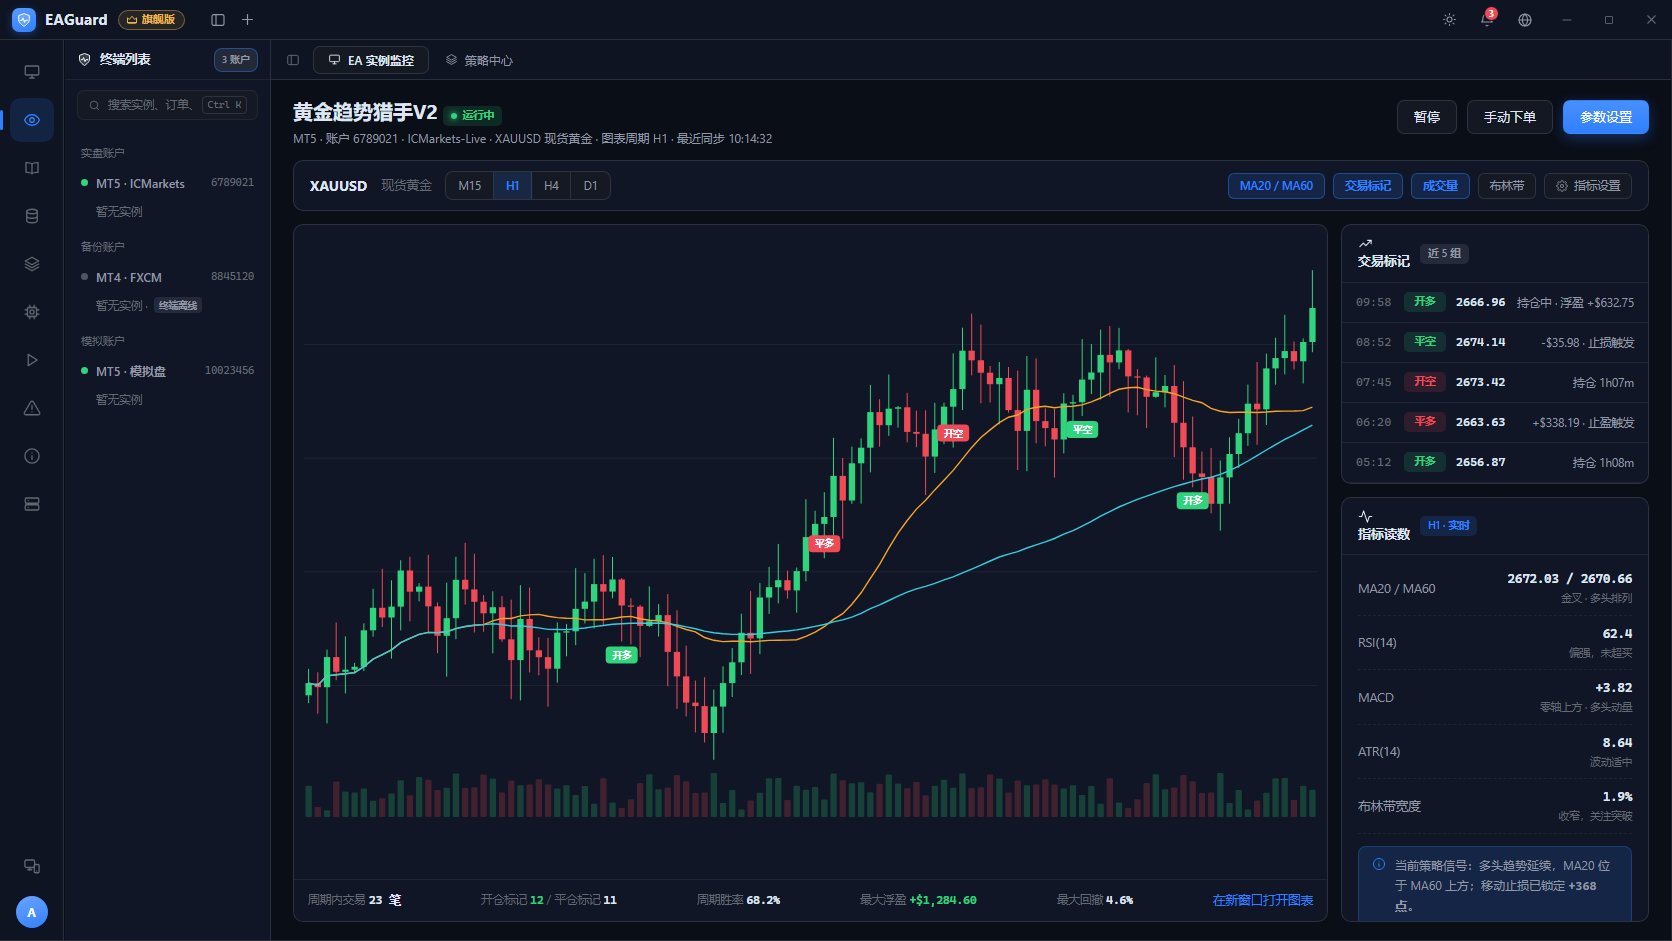Toggle the light theme sun icon
The width and height of the screenshot is (1672, 941).
tap(1449, 20)
